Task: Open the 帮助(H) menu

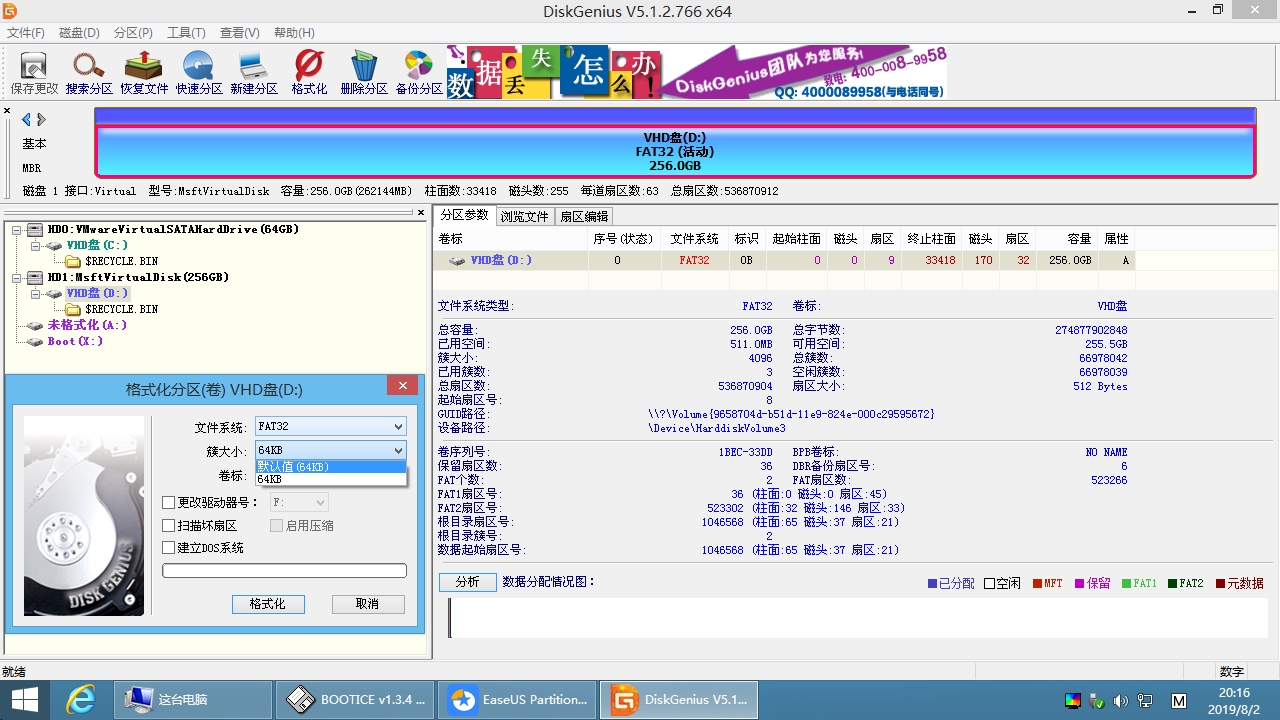Action: click(x=293, y=33)
